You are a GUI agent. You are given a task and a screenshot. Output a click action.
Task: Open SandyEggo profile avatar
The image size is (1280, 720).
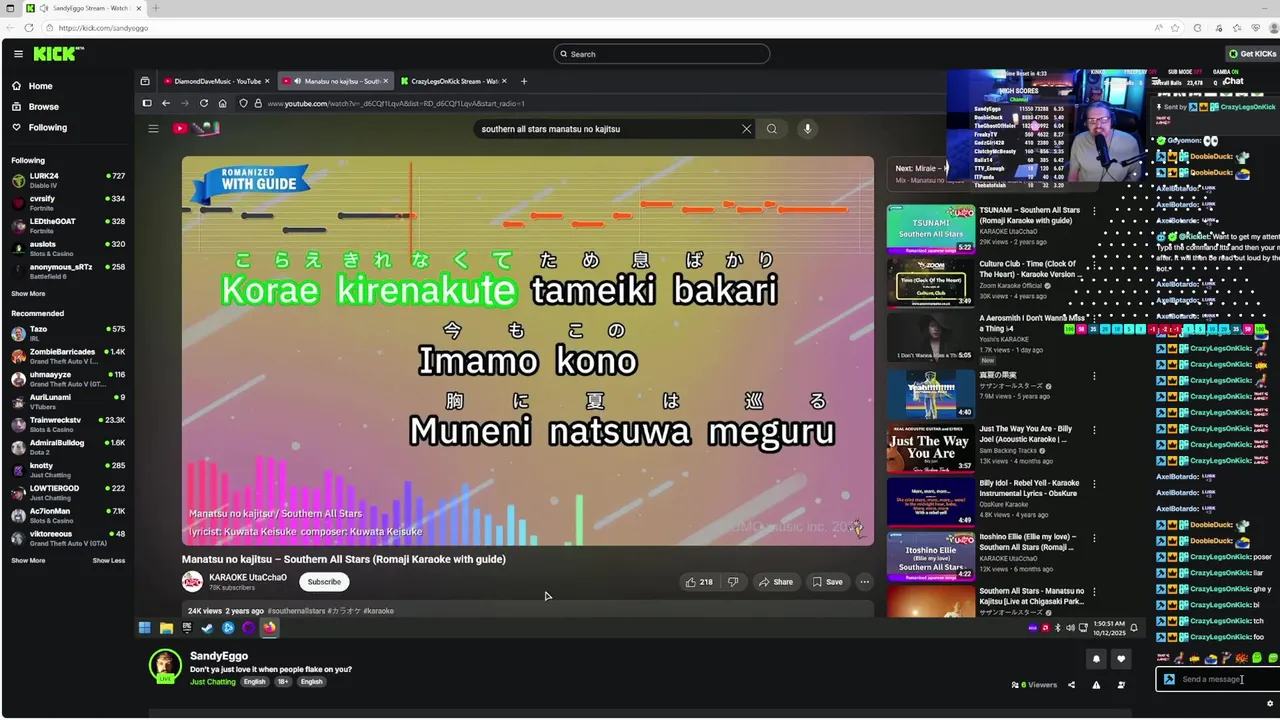pyautogui.click(x=165, y=665)
